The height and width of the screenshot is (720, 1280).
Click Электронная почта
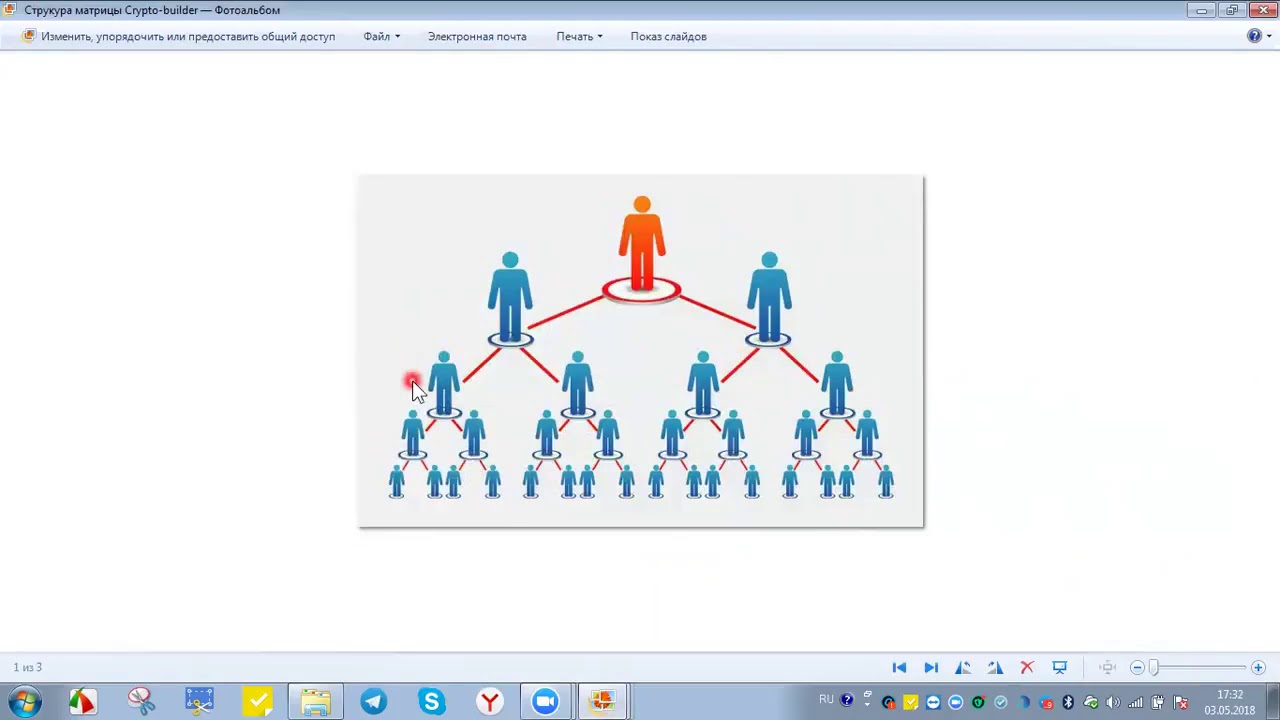(x=477, y=36)
